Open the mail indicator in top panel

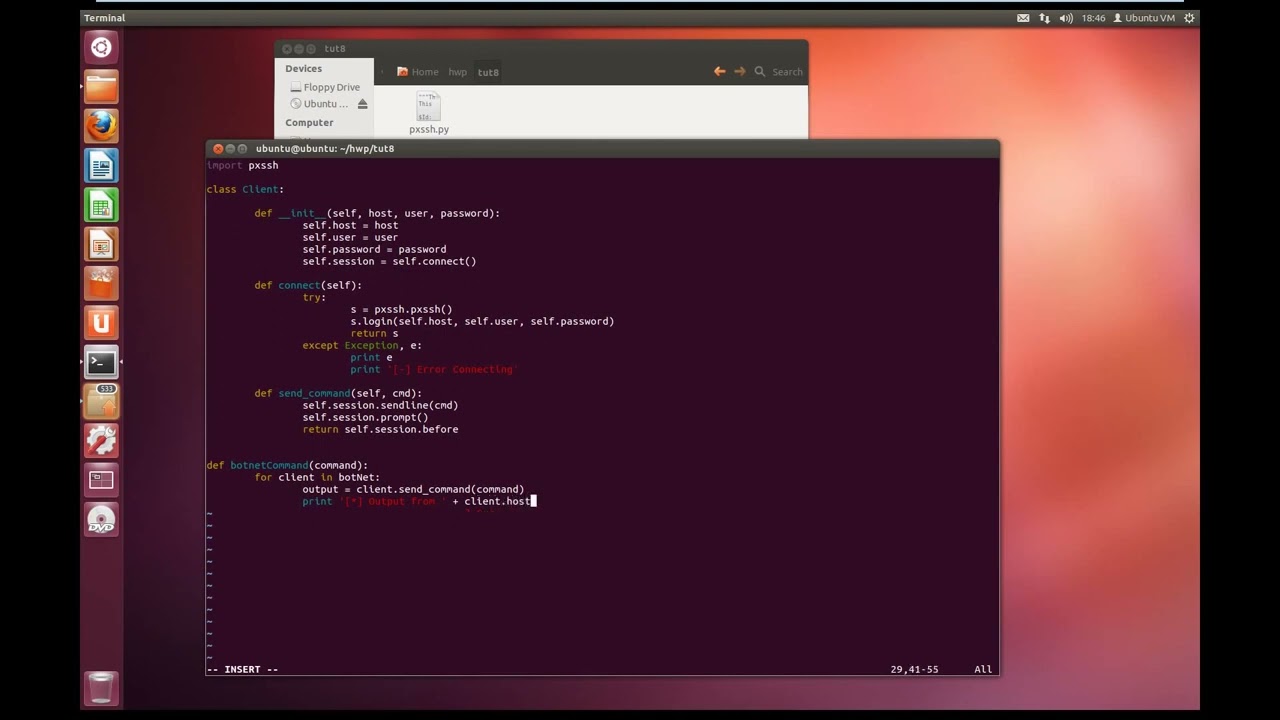pos(1023,18)
